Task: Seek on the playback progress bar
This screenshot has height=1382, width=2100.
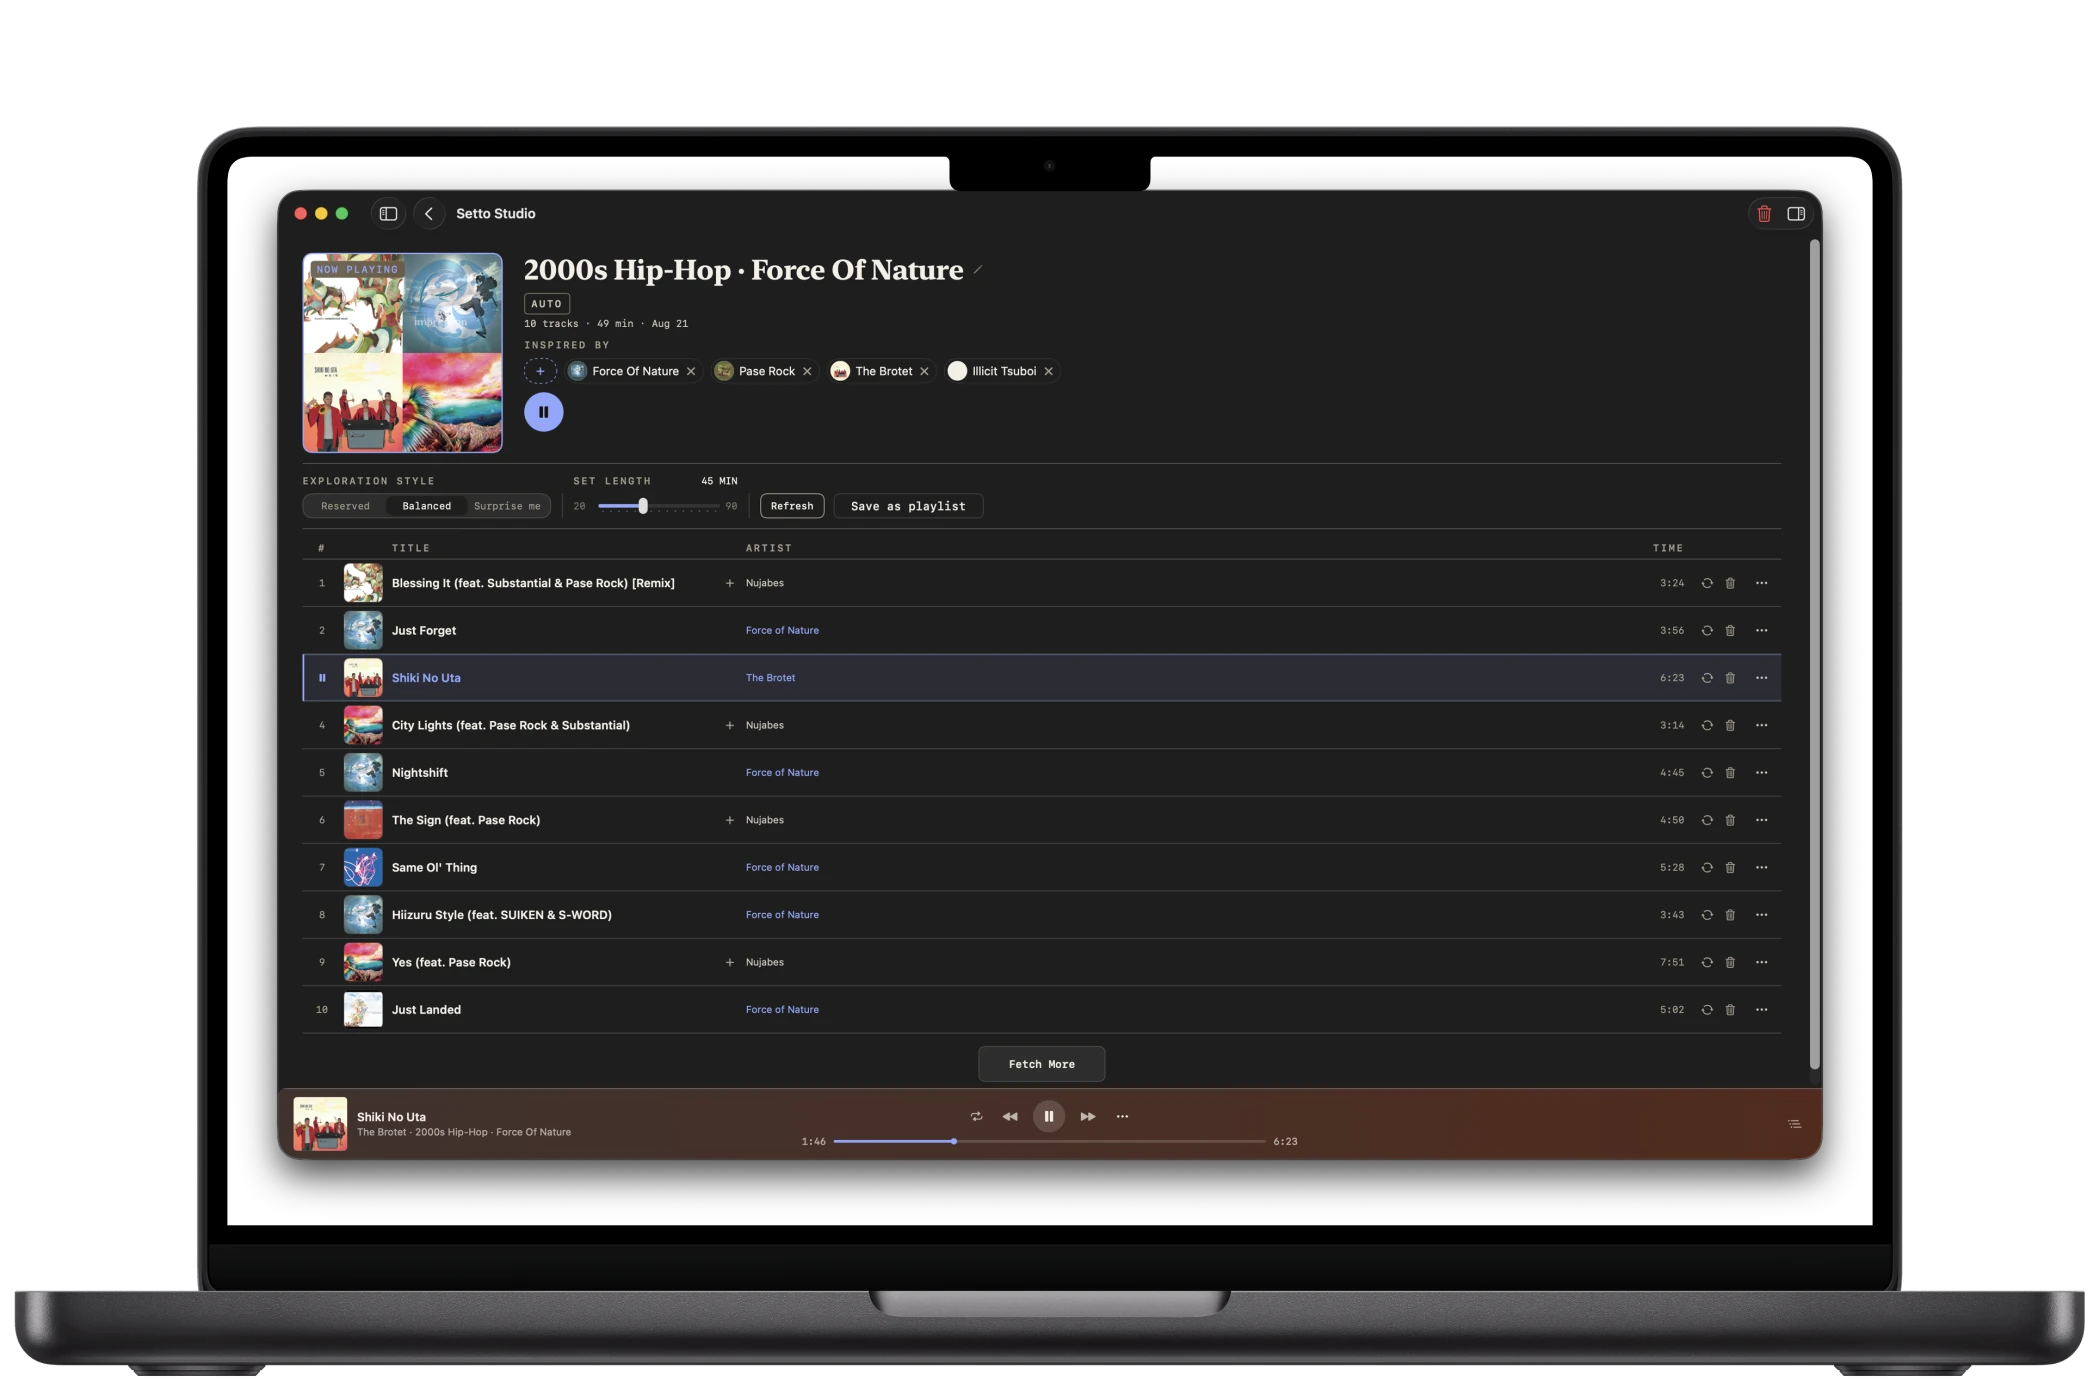Action: click(x=1049, y=1141)
